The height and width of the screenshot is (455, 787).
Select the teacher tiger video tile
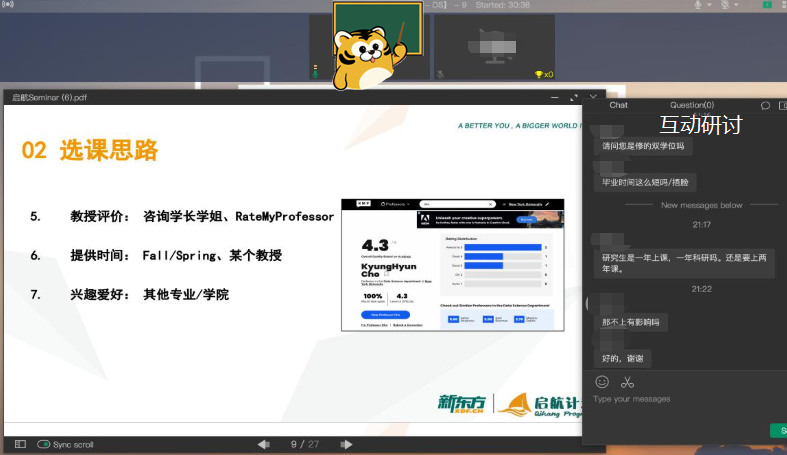pos(370,46)
